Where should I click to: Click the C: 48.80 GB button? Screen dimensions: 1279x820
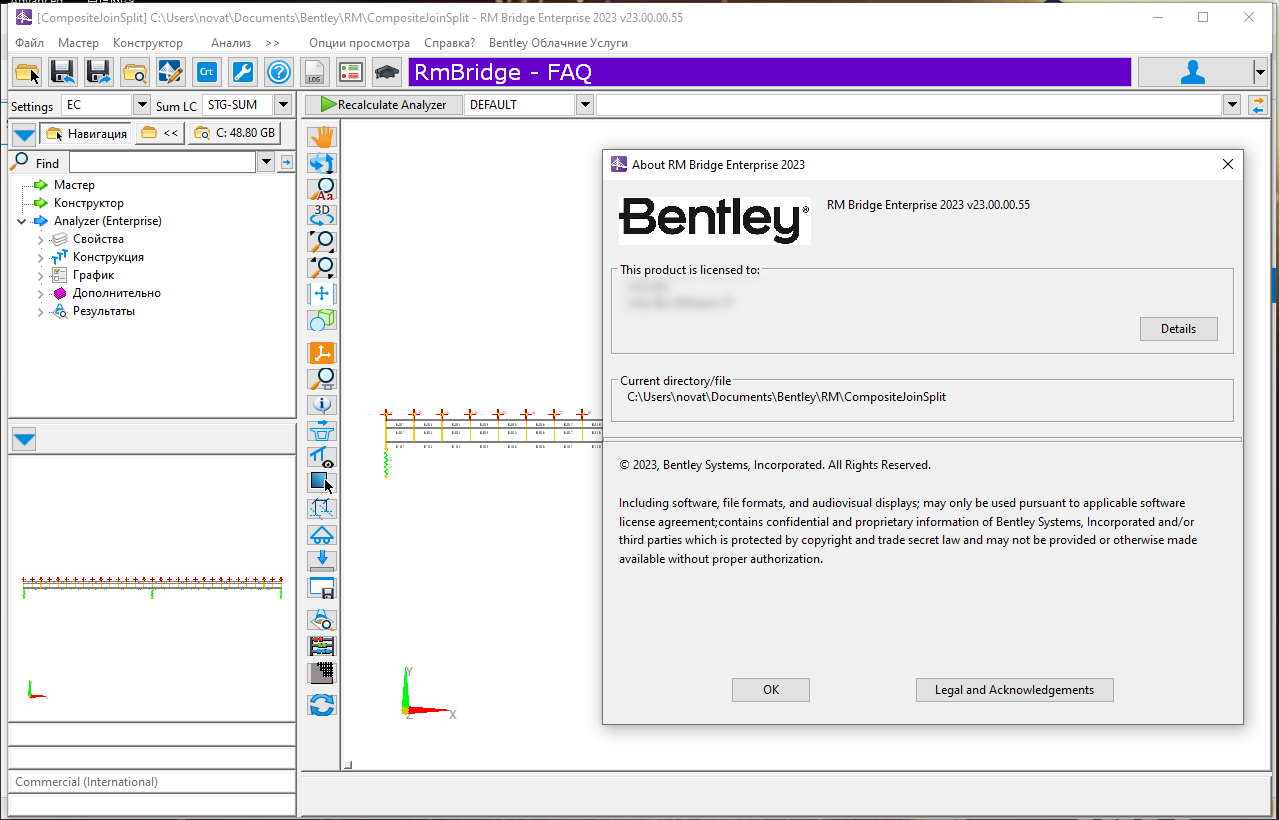pos(234,133)
